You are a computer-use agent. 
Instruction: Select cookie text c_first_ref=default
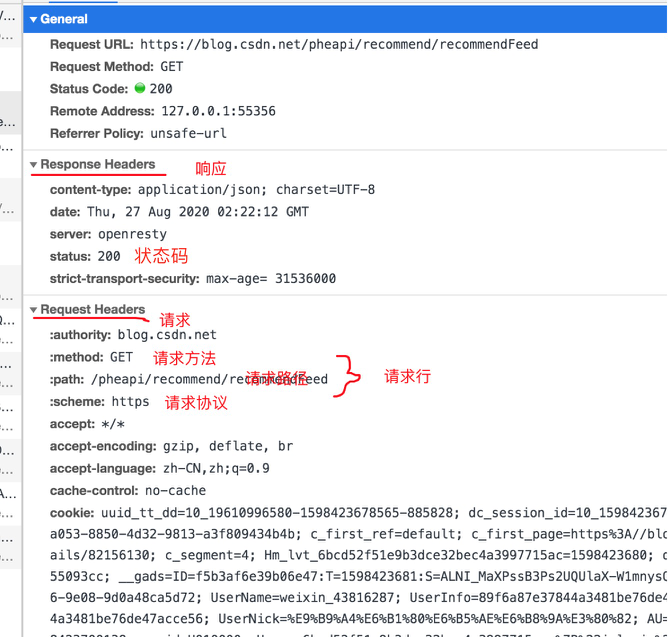387,534
